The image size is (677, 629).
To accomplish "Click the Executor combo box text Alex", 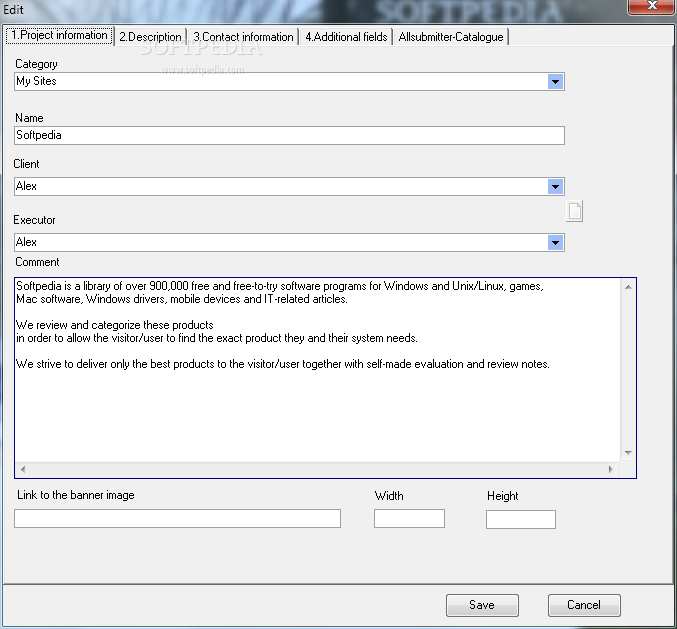I will 26,242.
